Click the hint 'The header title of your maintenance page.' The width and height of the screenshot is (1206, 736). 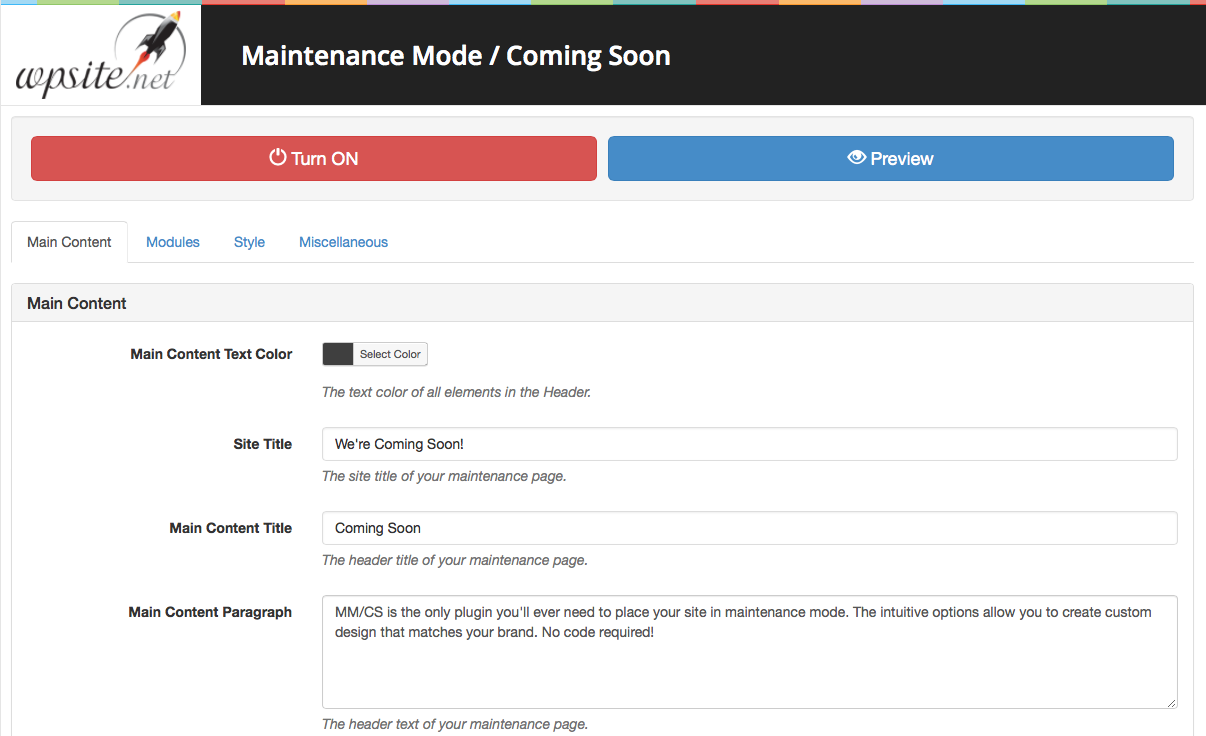pyautogui.click(x=455, y=560)
